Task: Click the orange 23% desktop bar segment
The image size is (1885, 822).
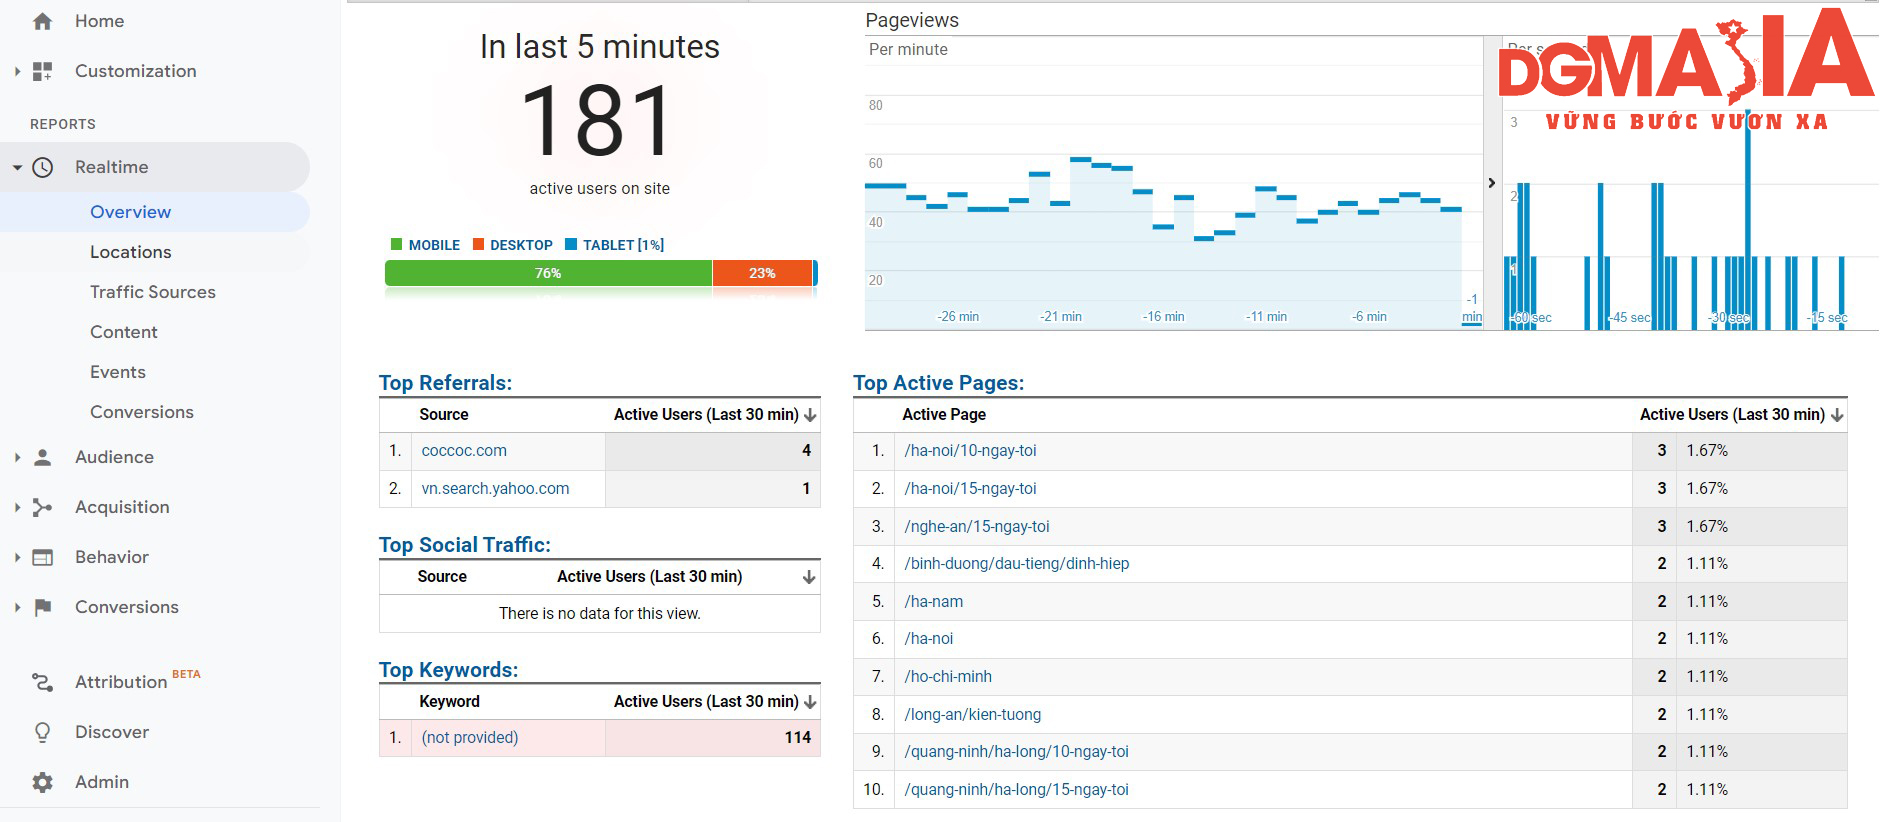Action: coord(762,273)
